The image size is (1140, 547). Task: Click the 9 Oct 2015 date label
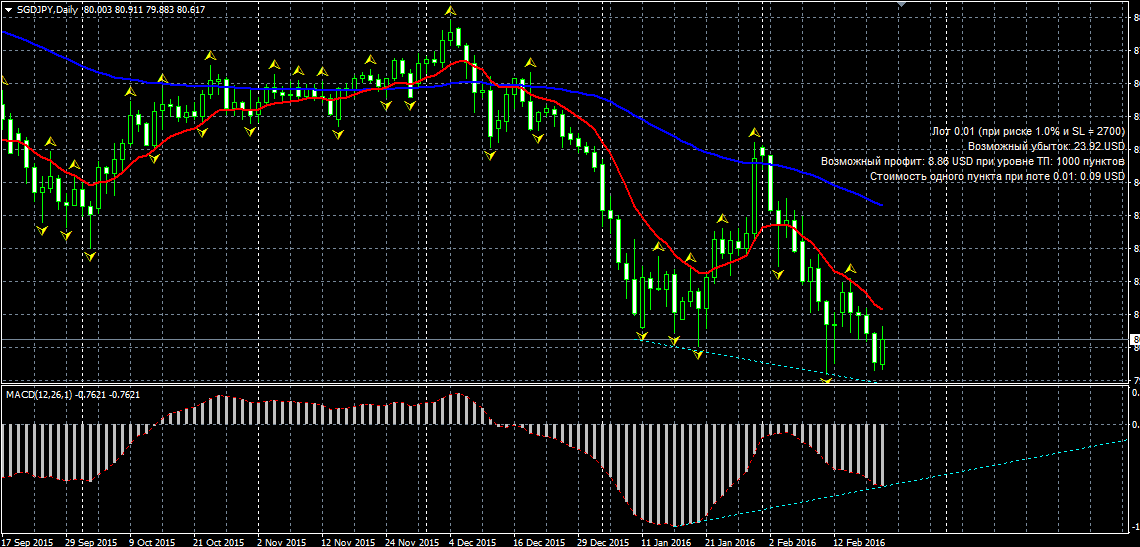tap(152, 542)
